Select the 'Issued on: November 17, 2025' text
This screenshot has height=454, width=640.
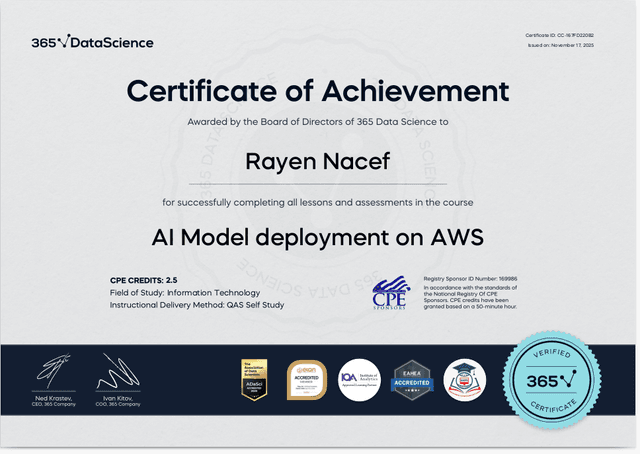[561, 45]
